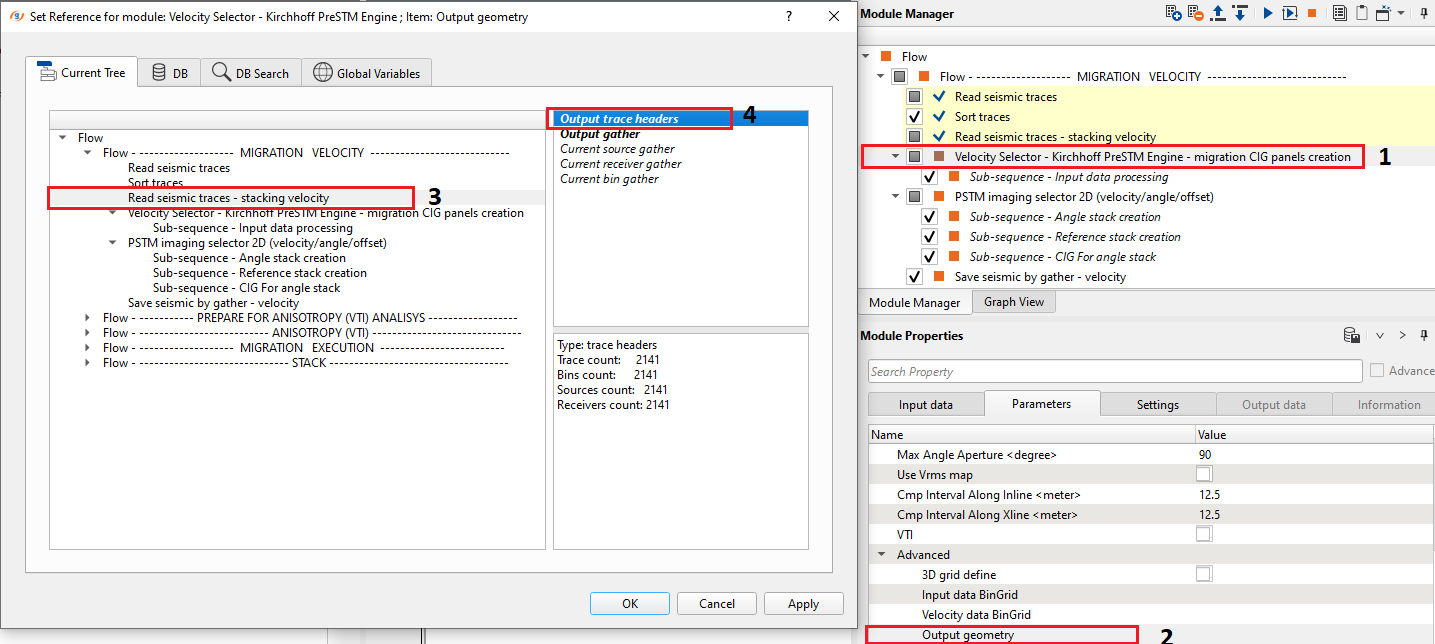This screenshot has width=1435, height=644.
Task: Move the module up with the up-arrow icon
Action: coord(1219,13)
